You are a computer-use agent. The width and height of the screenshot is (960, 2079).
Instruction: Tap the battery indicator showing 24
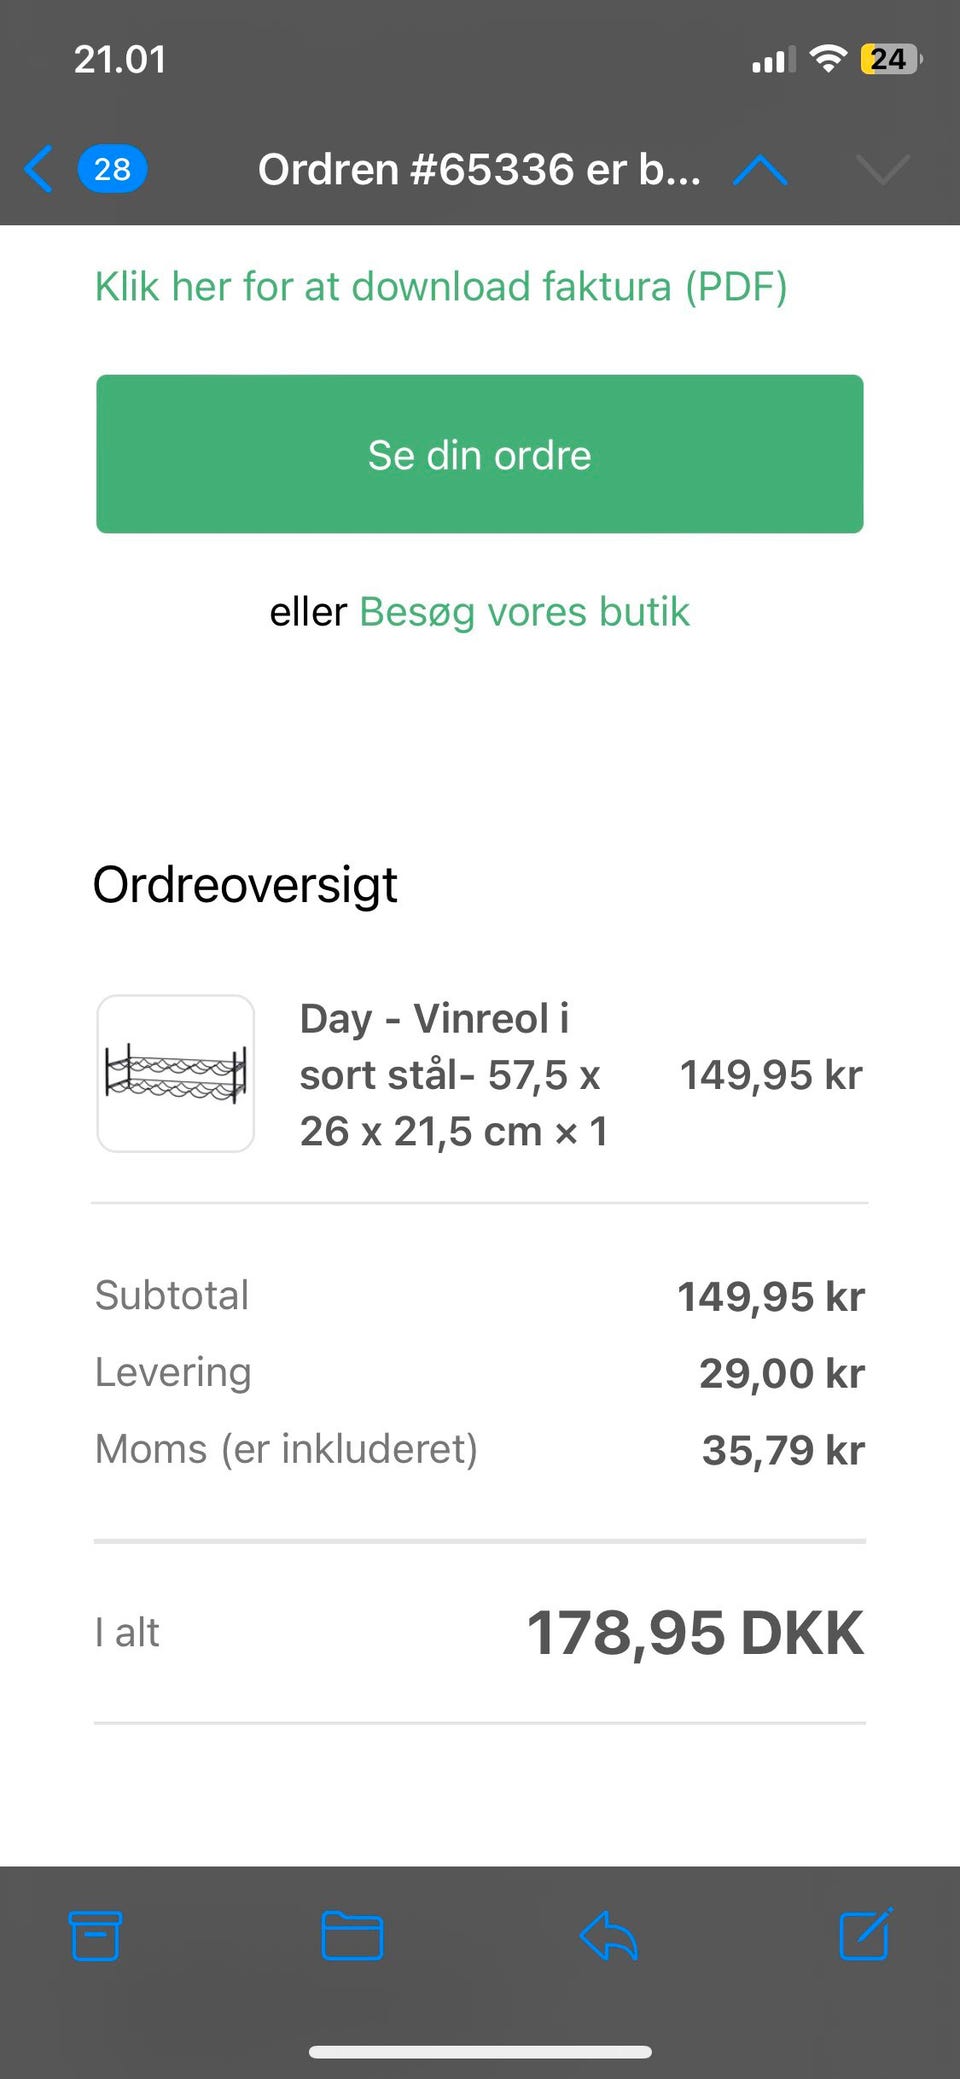[889, 59]
